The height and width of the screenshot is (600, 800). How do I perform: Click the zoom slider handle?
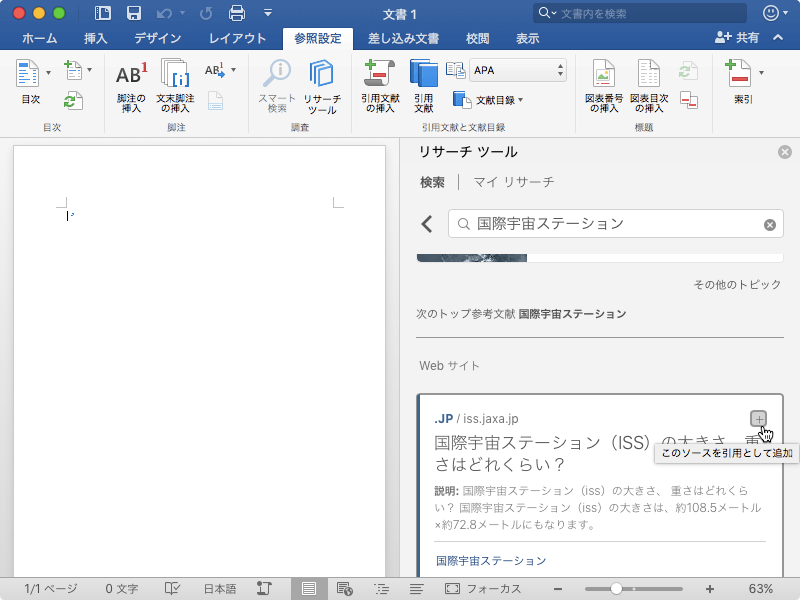[616, 589]
